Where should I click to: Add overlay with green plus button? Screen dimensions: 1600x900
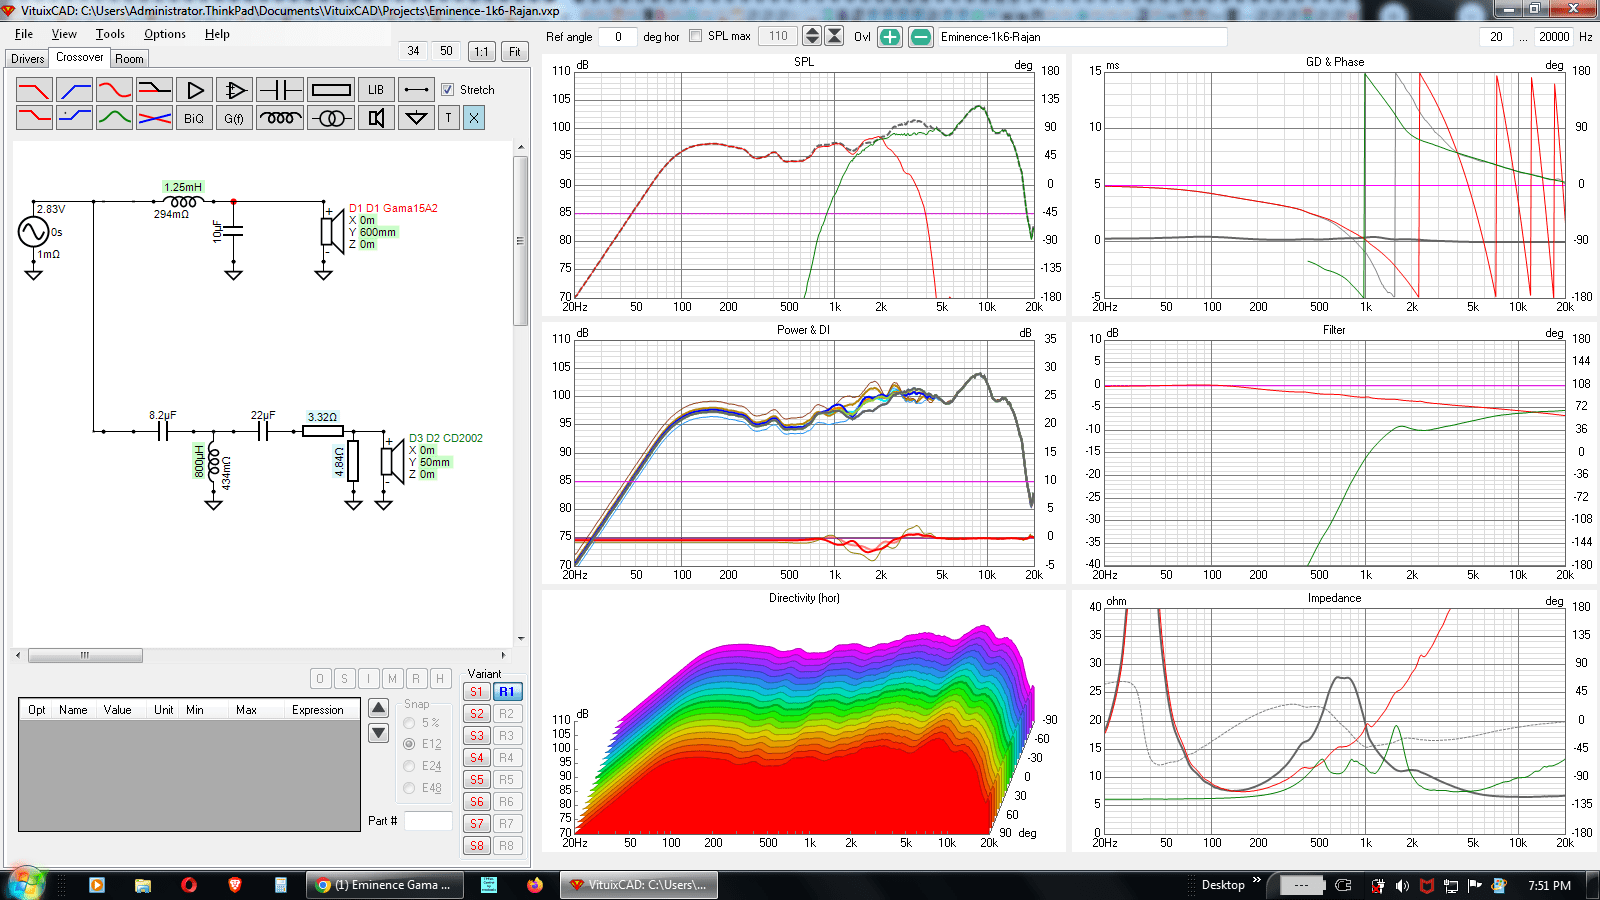890,37
